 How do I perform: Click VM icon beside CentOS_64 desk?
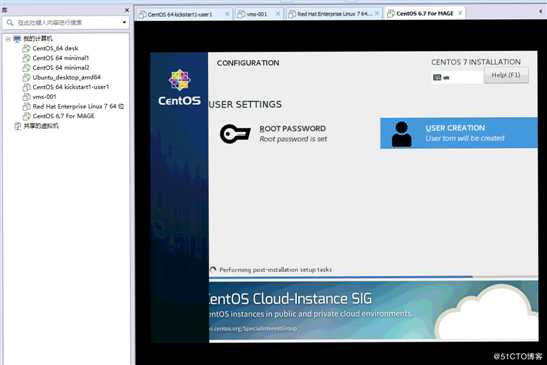(x=26, y=48)
